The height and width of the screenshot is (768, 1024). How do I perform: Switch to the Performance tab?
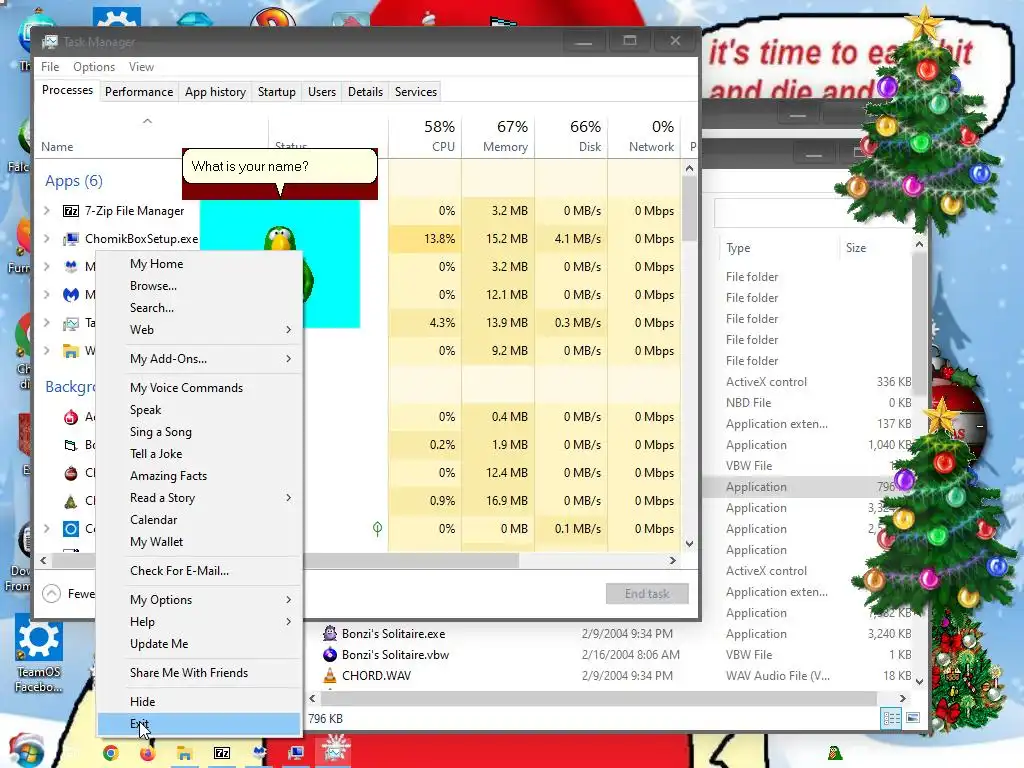click(139, 92)
